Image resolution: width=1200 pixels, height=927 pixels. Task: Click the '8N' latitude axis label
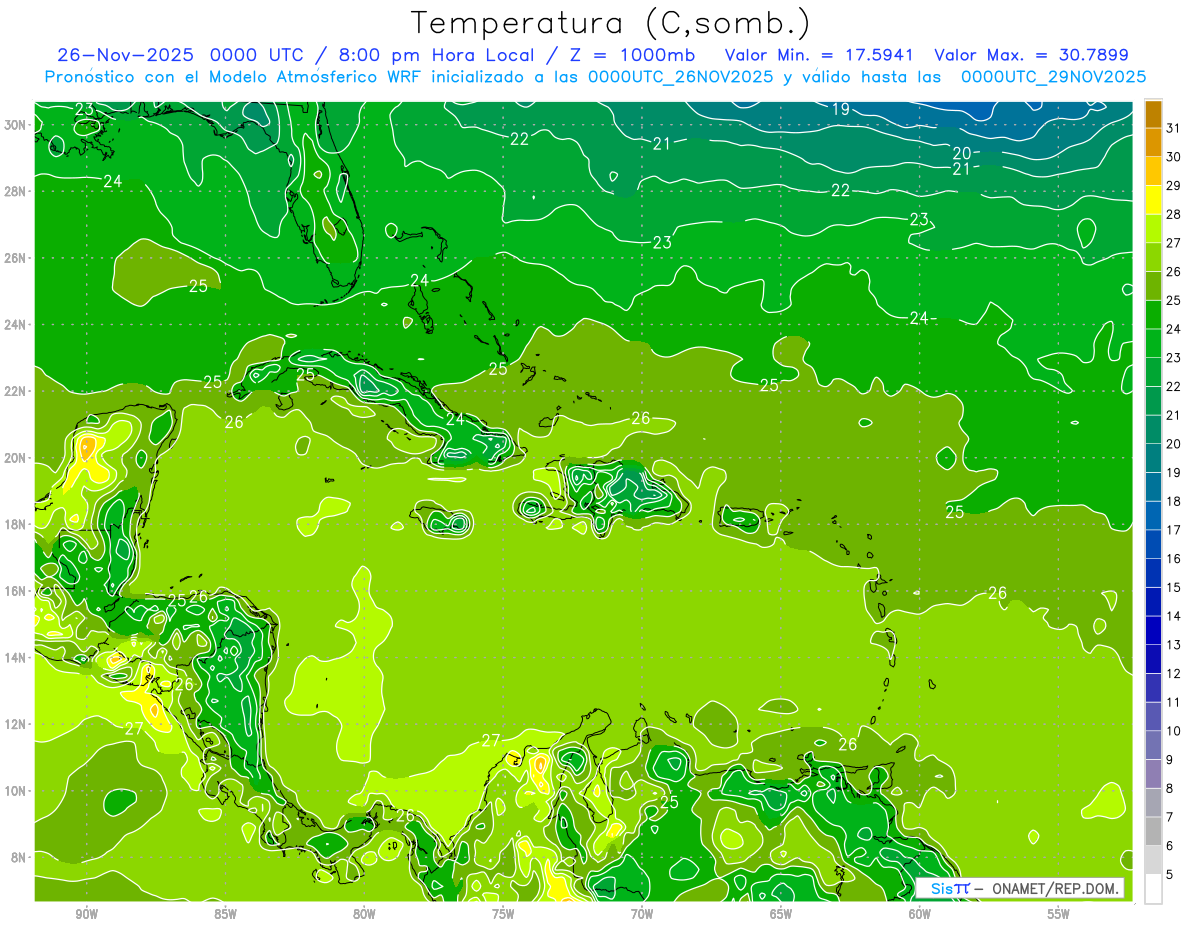point(20,857)
